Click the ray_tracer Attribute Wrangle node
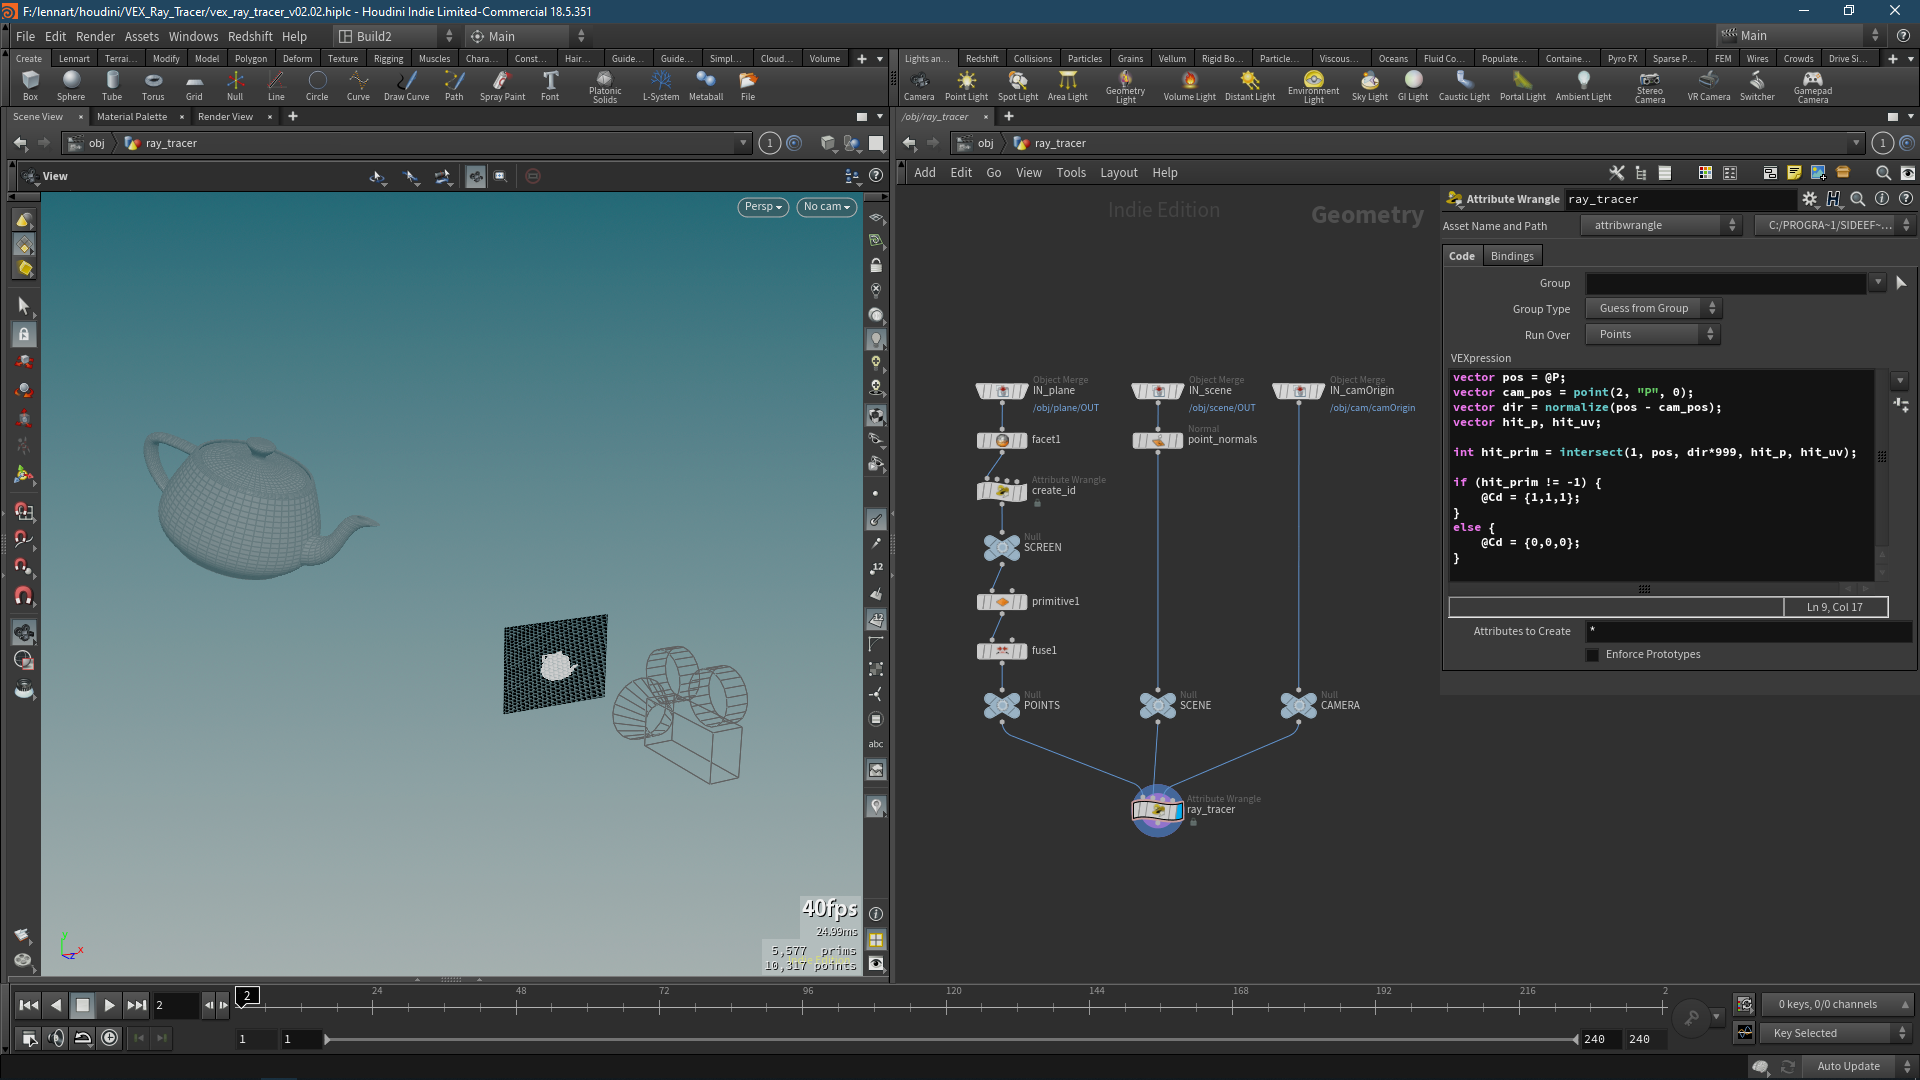 pos(1157,810)
